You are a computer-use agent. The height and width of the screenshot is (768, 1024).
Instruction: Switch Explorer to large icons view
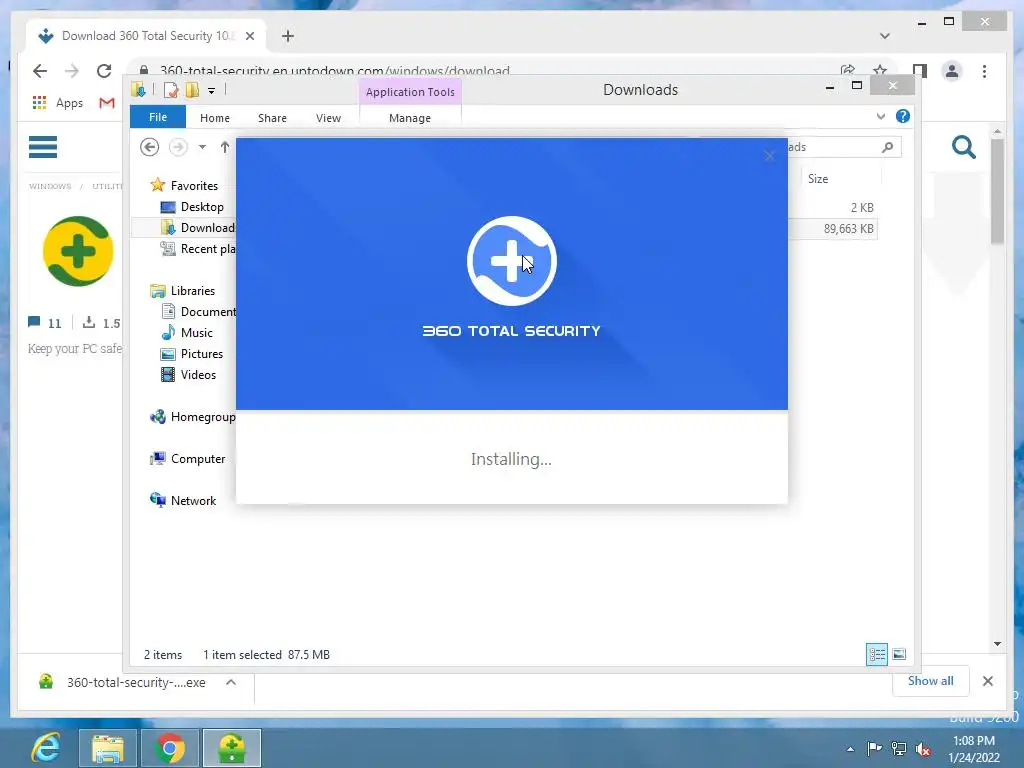click(x=899, y=654)
